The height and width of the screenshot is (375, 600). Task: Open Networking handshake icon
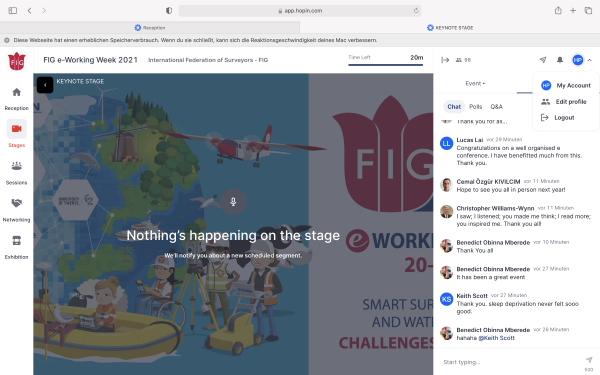pos(16,203)
